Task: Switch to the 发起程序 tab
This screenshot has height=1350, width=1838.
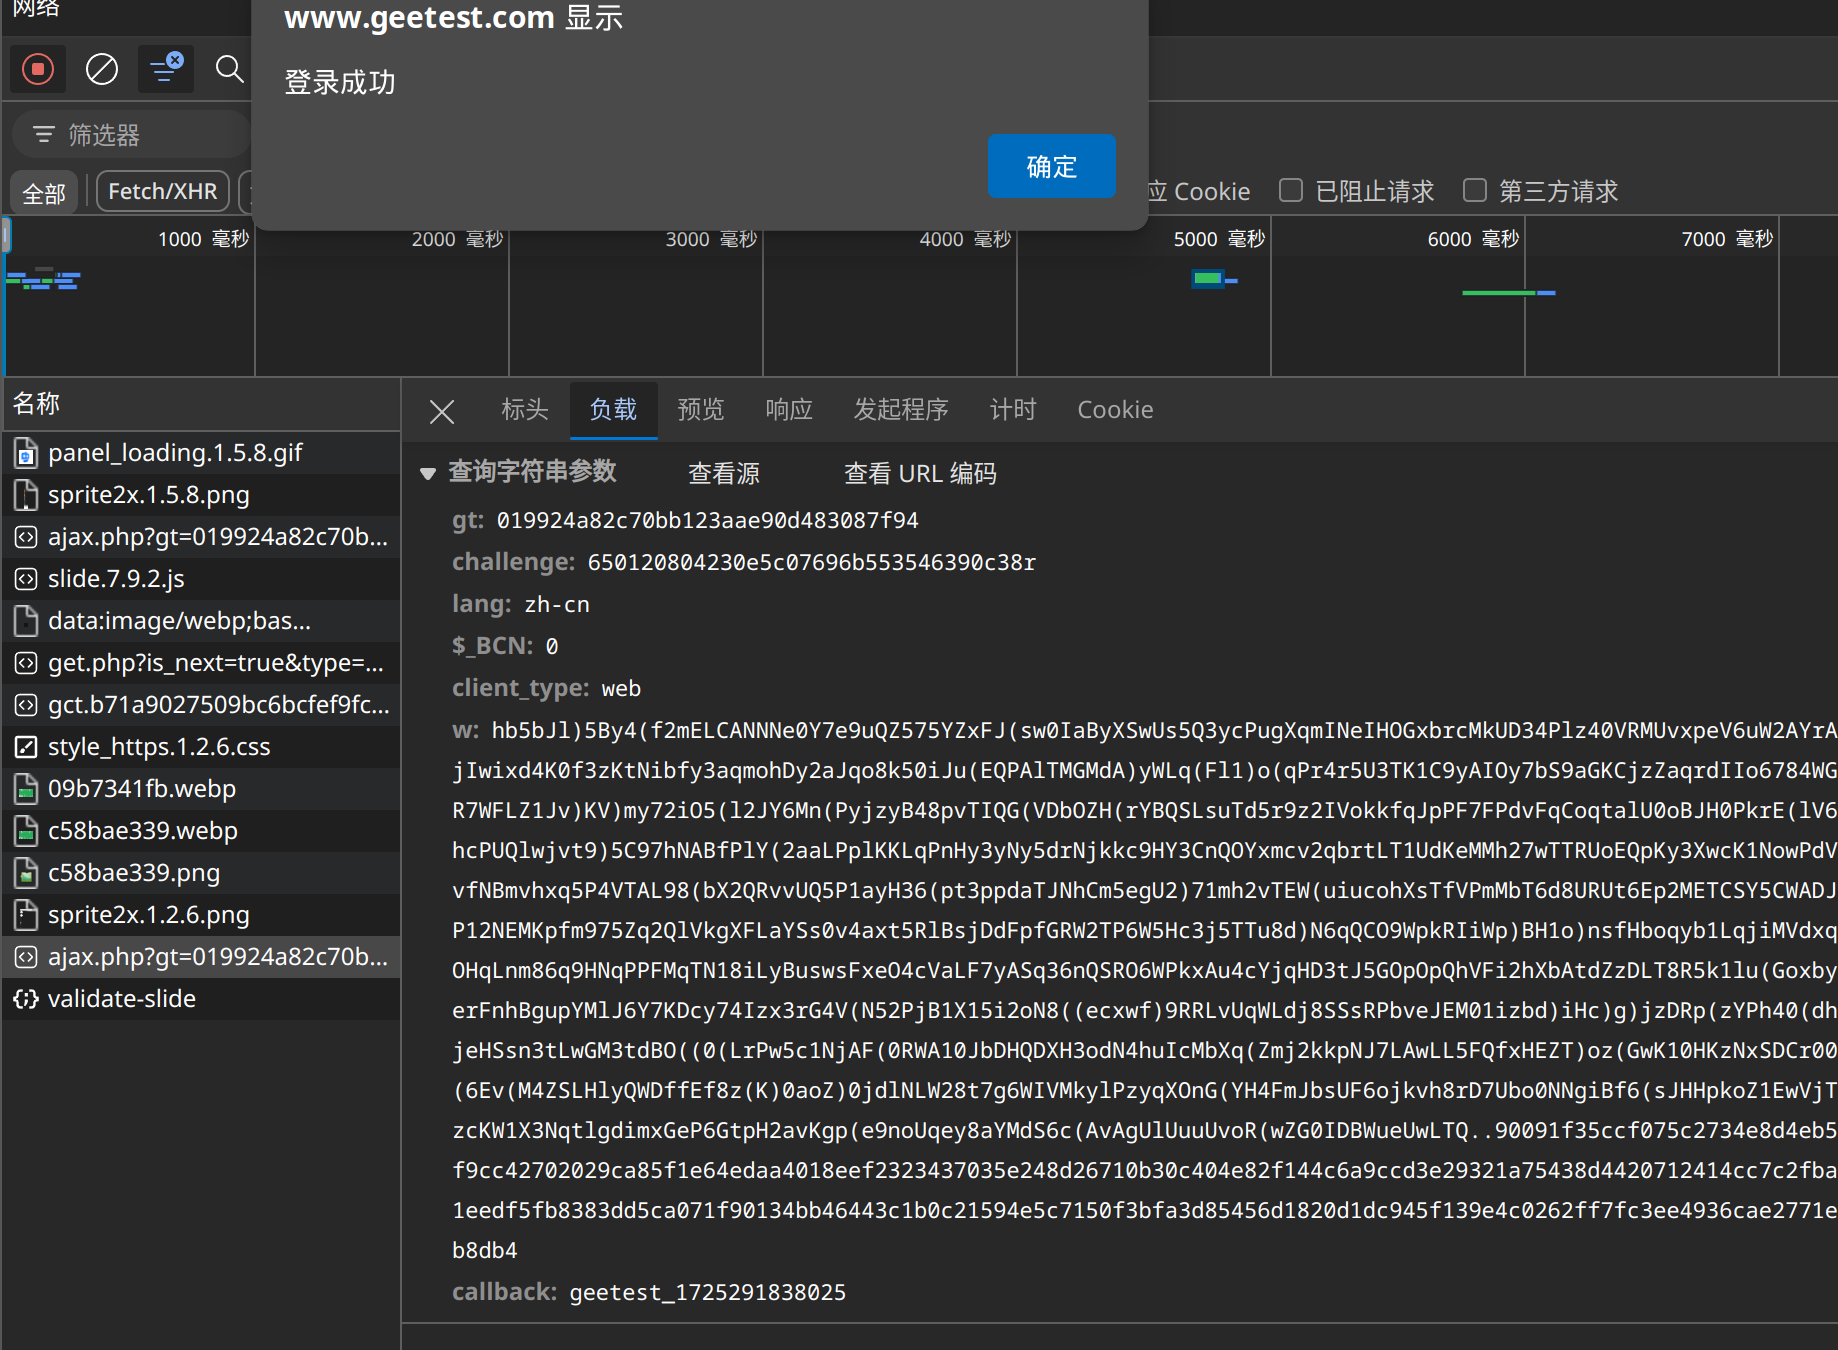Action: coord(901,410)
